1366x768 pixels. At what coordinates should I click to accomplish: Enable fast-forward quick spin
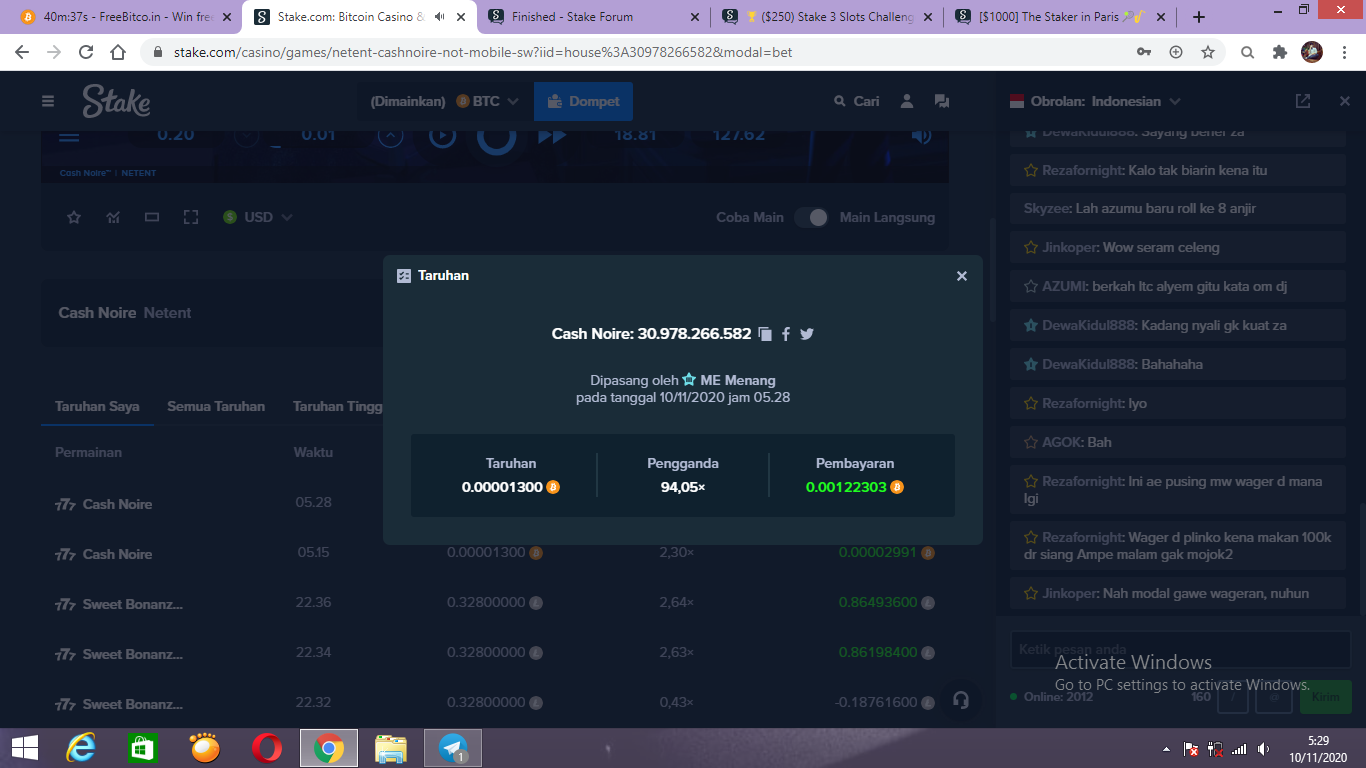click(x=552, y=136)
